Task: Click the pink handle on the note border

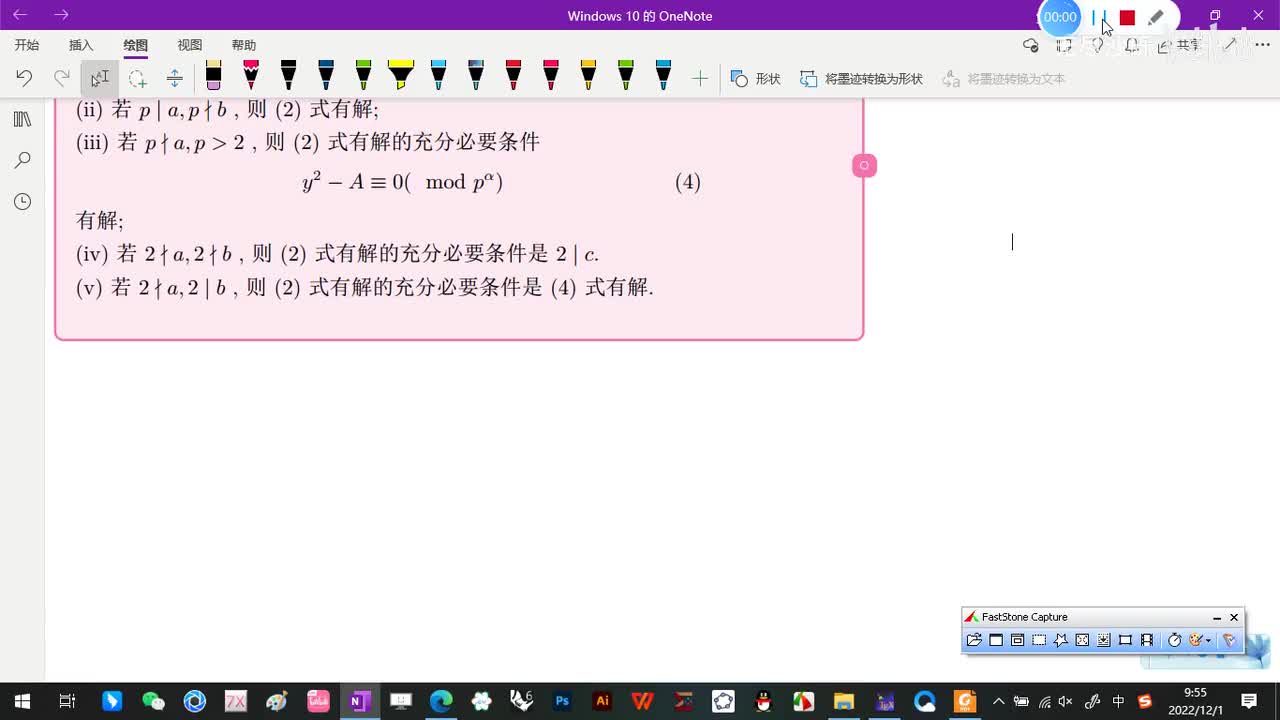Action: pos(864,166)
